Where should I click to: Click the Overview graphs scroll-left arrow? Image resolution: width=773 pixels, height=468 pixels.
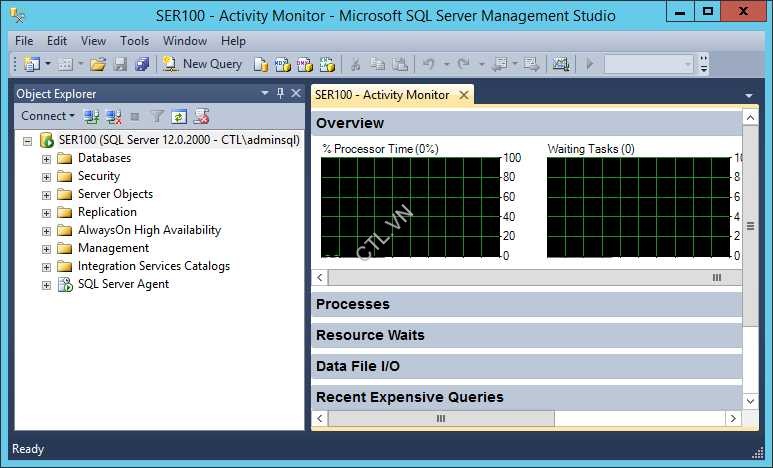coord(320,277)
